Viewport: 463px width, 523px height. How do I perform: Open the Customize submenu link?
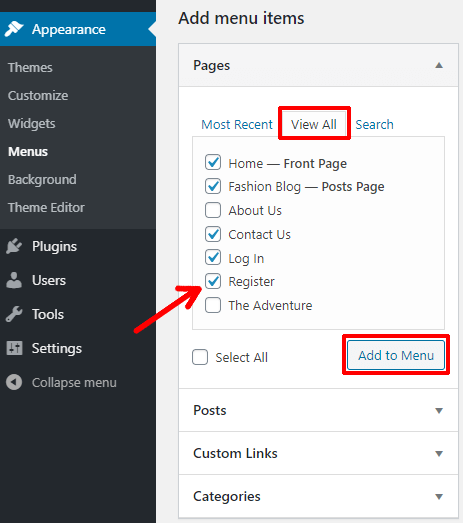[38, 95]
